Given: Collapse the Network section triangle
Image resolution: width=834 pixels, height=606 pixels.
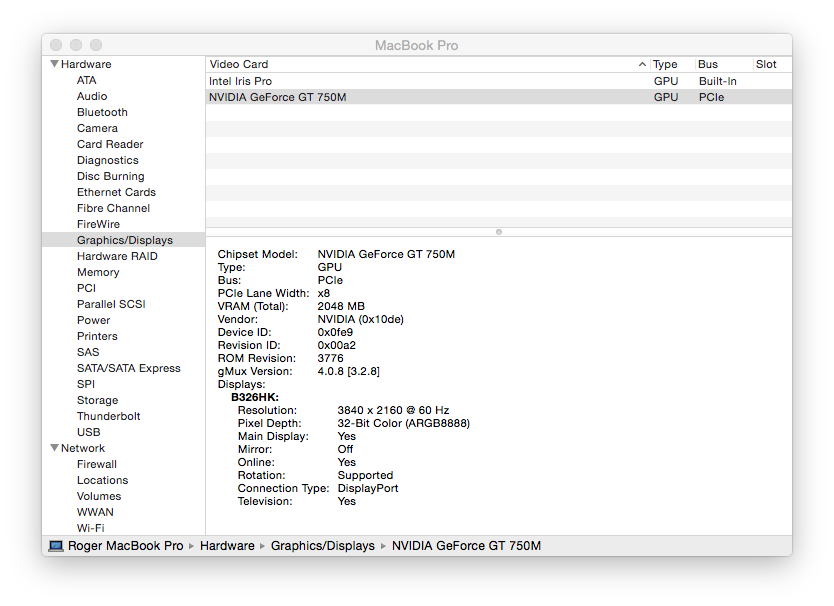Looking at the screenshot, I should pyautogui.click(x=54, y=448).
